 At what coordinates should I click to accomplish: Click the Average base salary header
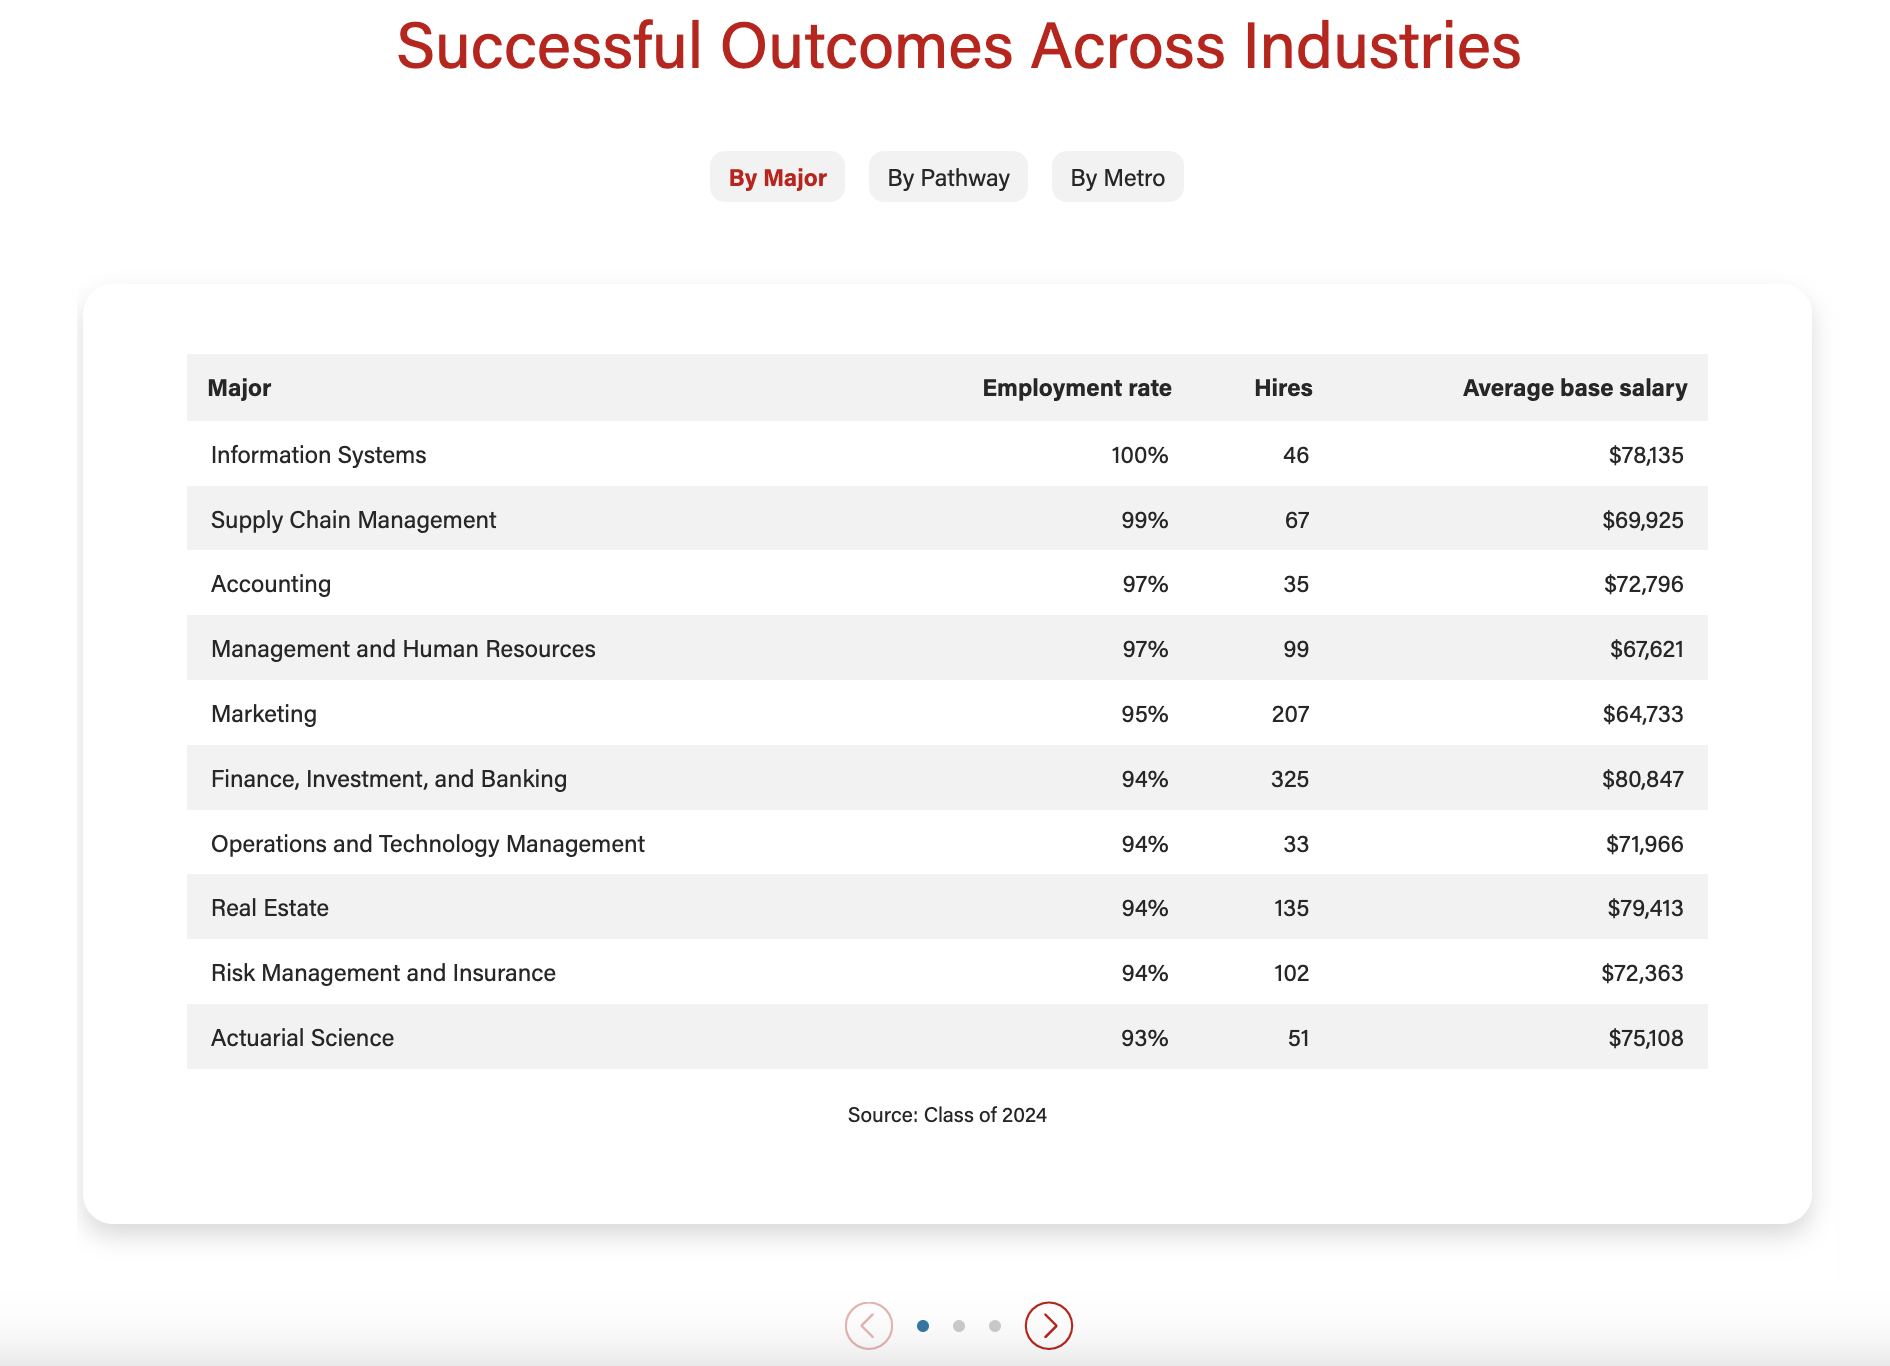click(1574, 388)
